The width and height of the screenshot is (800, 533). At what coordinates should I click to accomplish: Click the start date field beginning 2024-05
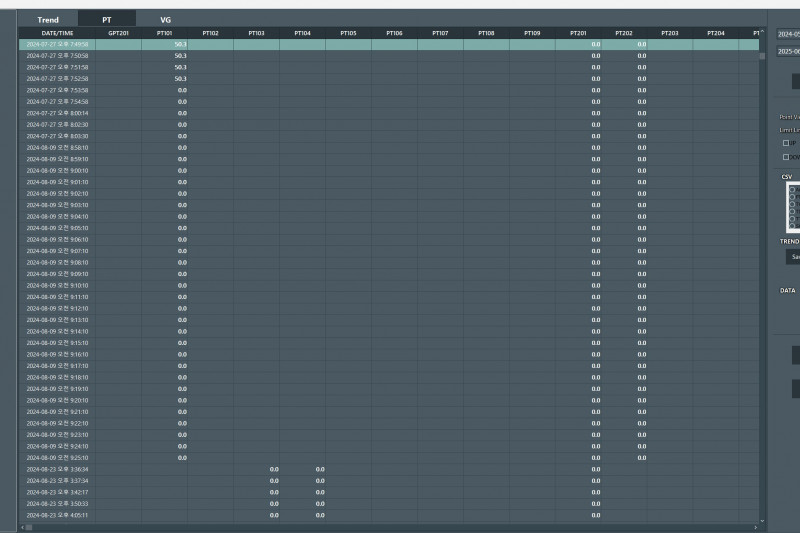tap(789, 33)
